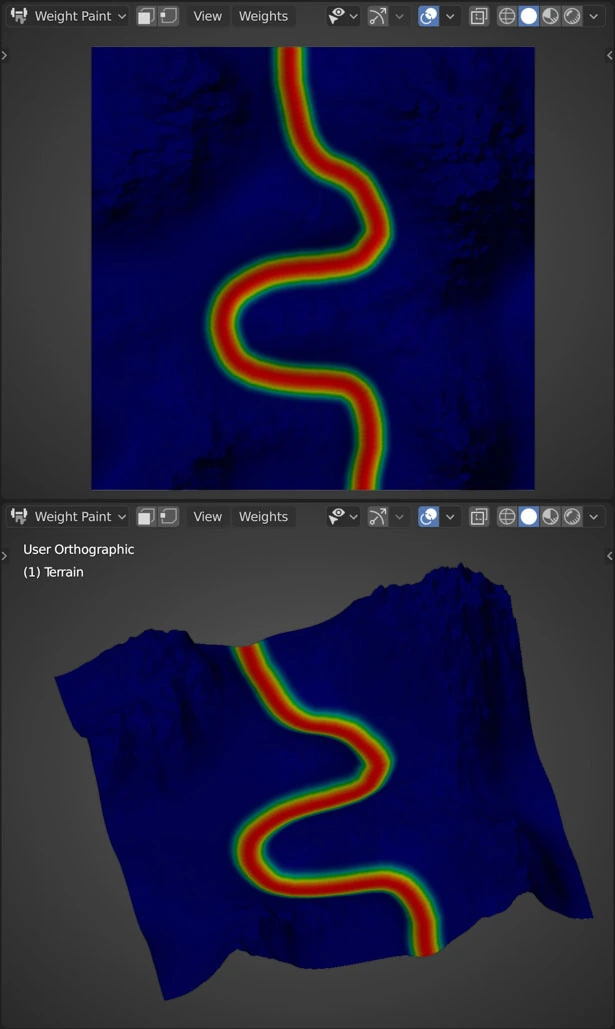Enable vertex selection masking in top viewport

(169, 16)
